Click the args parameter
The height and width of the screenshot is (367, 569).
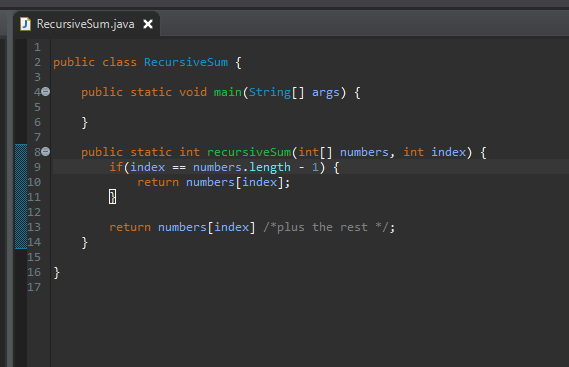coord(326,93)
